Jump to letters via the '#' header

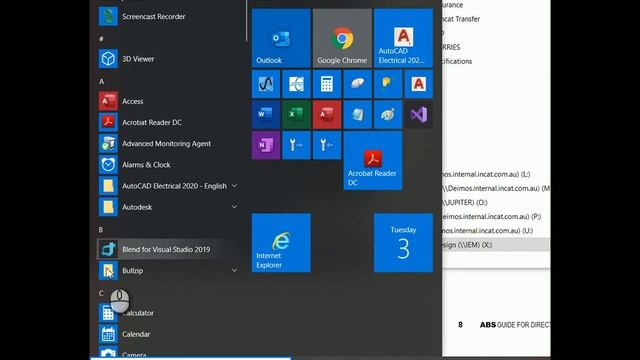coord(101,39)
